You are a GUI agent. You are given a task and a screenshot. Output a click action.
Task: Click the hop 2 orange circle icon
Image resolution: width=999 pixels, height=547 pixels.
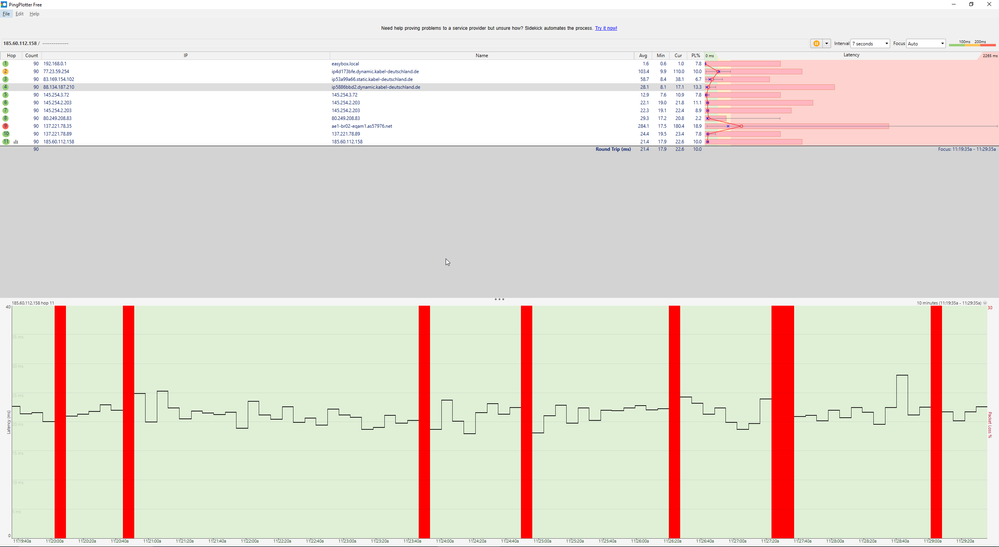[x=6, y=71]
